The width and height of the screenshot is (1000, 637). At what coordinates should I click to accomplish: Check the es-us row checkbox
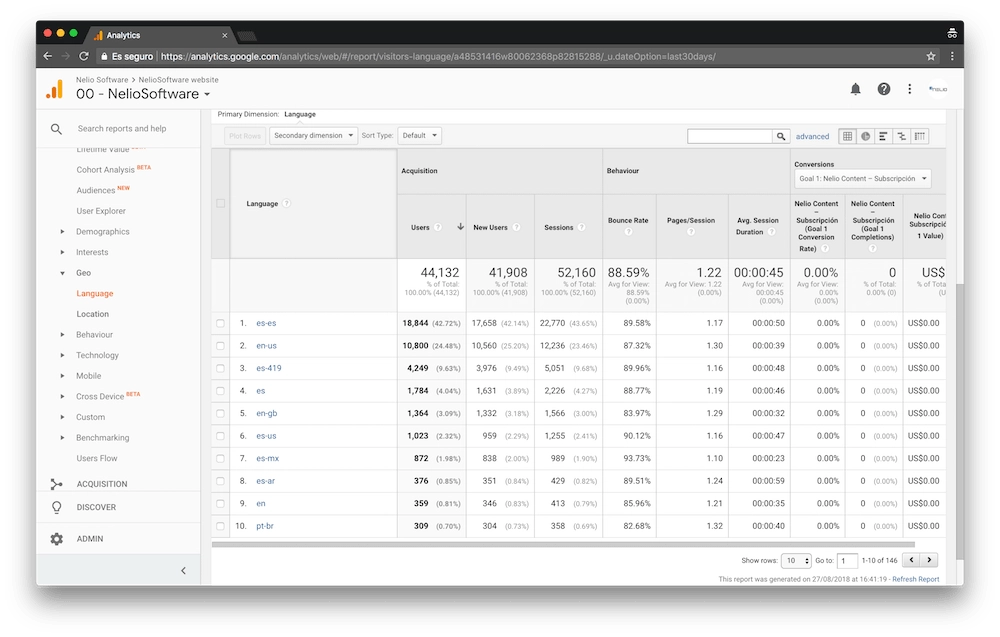tap(221, 436)
